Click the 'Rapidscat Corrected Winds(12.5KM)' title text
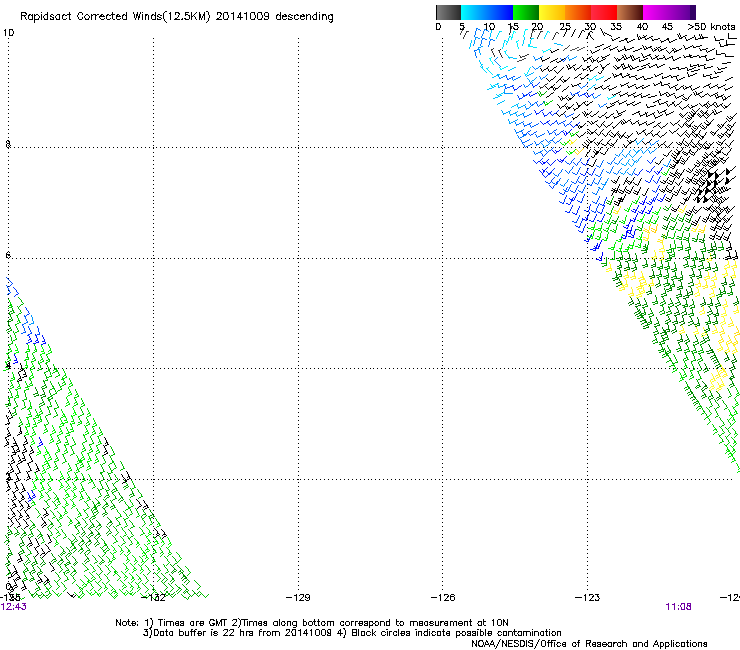 click(x=115, y=16)
